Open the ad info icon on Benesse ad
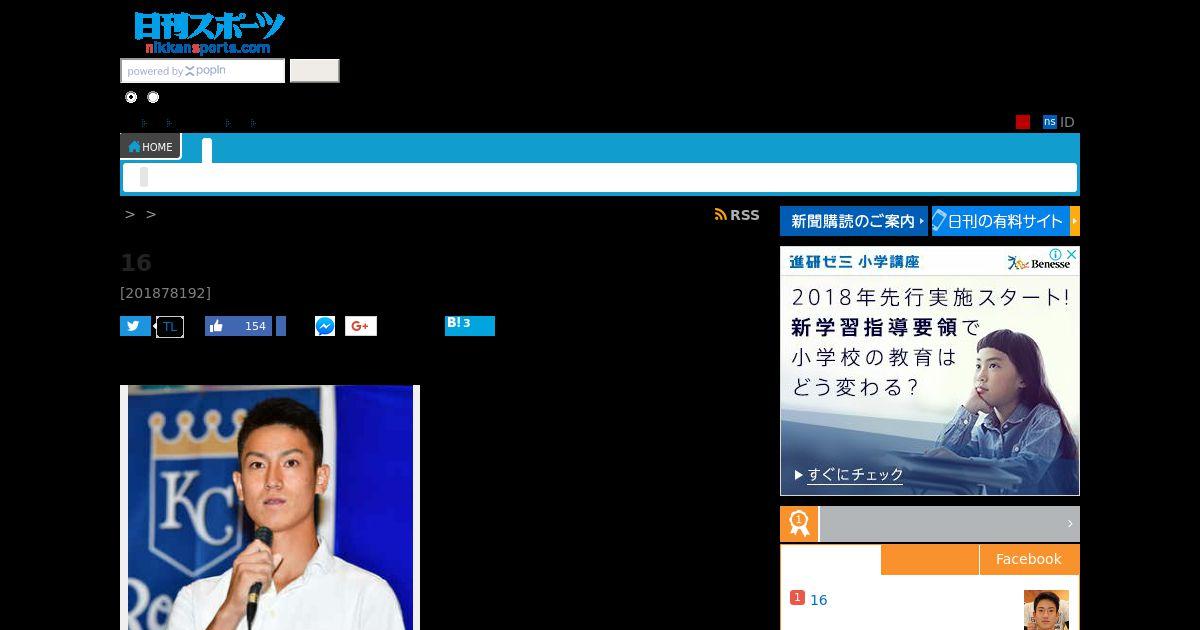The height and width of the screenshot is (630, 1200). [1055, 255]
